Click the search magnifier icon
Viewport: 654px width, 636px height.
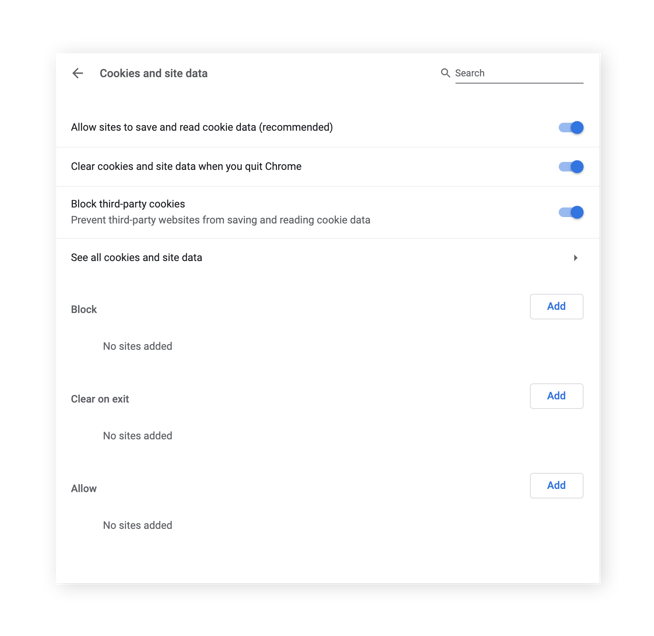click(445, 73)
